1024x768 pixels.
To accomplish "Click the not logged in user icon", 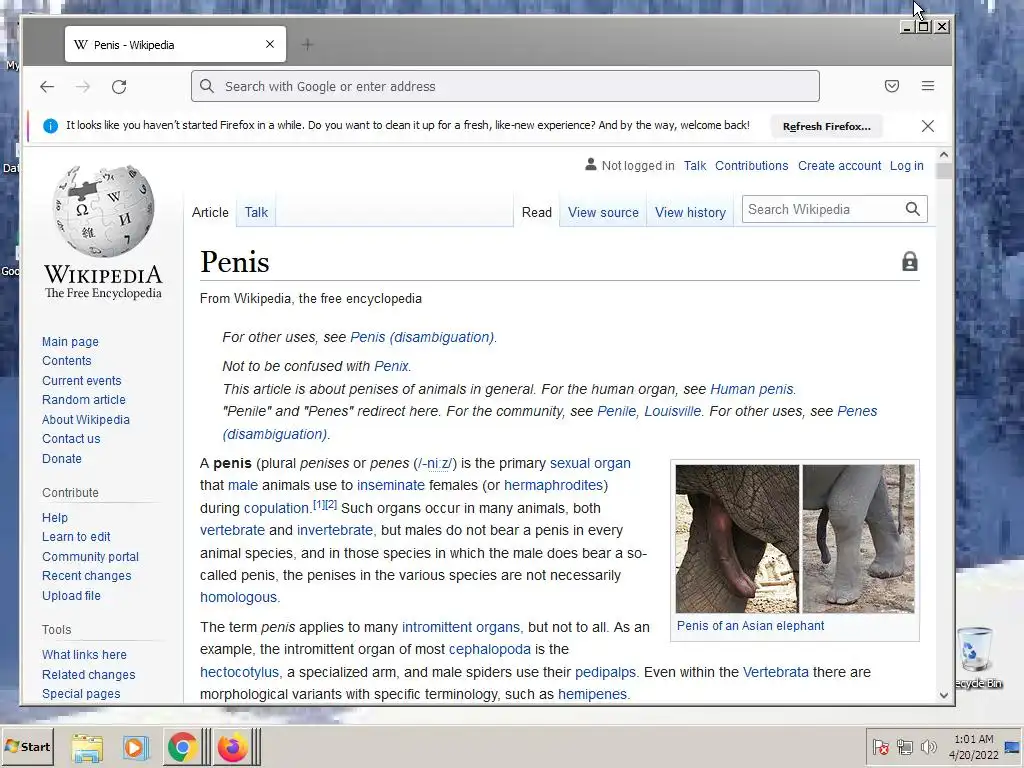I will (x=590, y=165).
